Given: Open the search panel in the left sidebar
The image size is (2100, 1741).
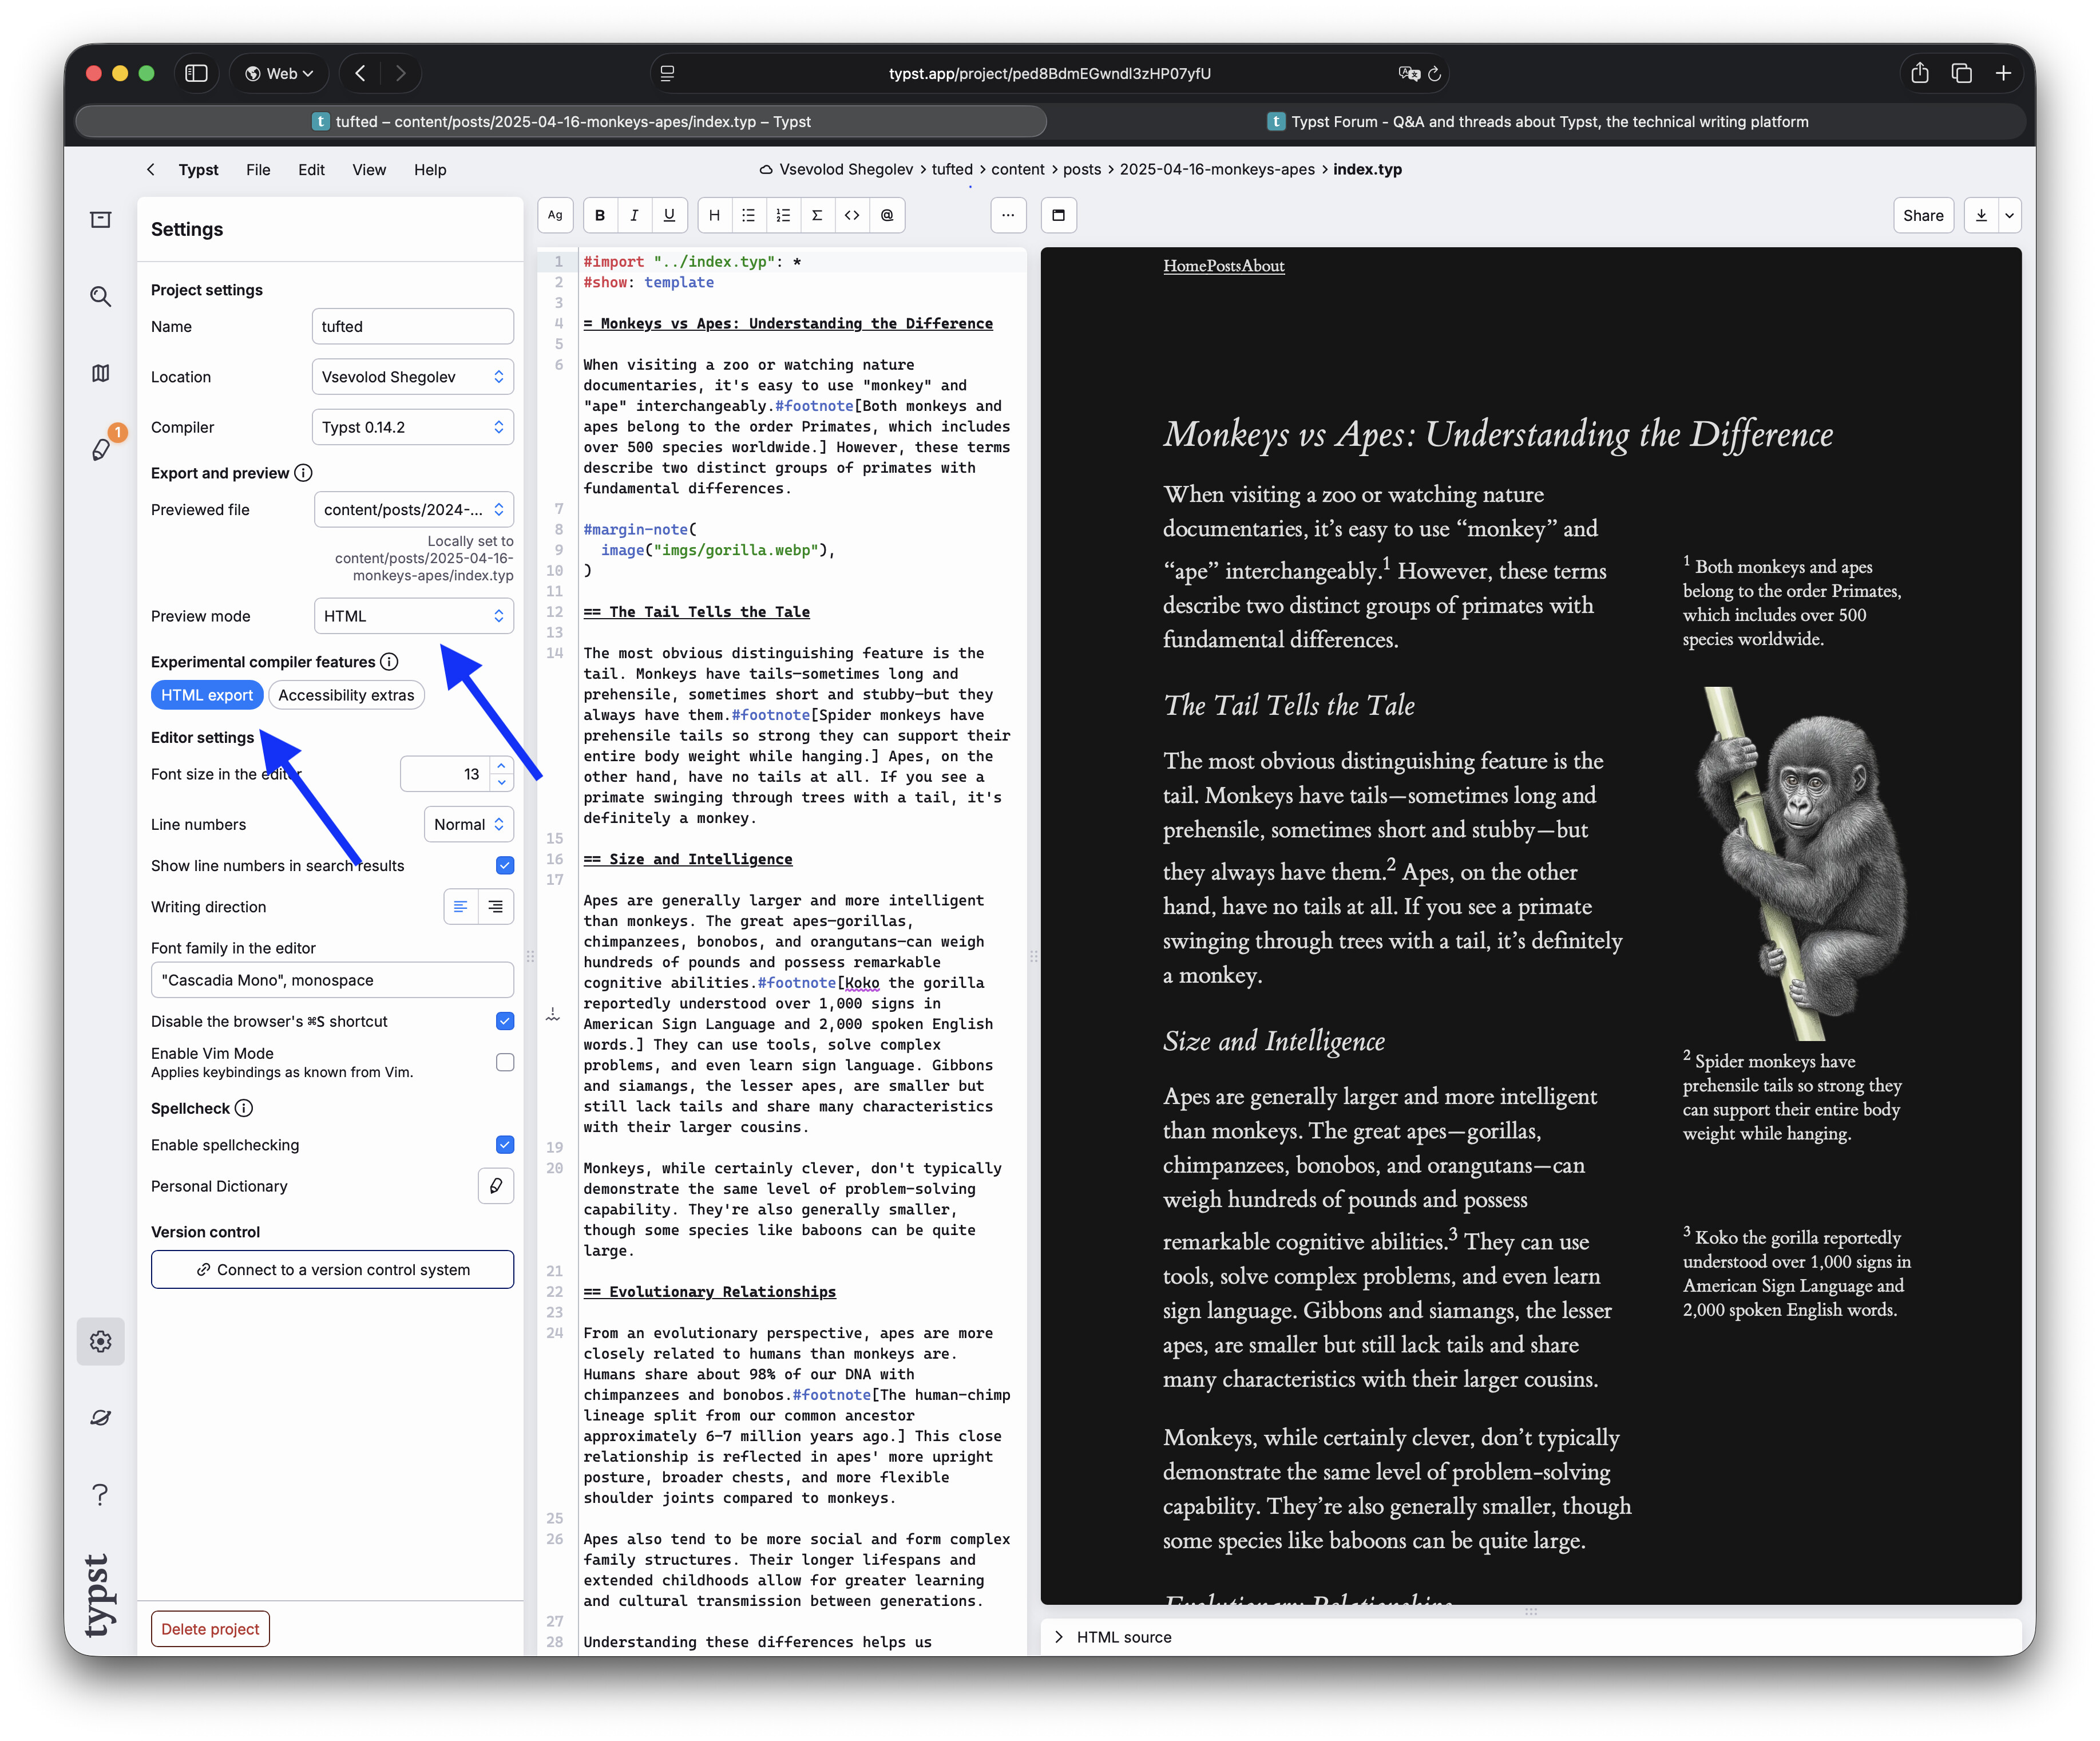Looking at the screenshot, I should pos(100,296).
